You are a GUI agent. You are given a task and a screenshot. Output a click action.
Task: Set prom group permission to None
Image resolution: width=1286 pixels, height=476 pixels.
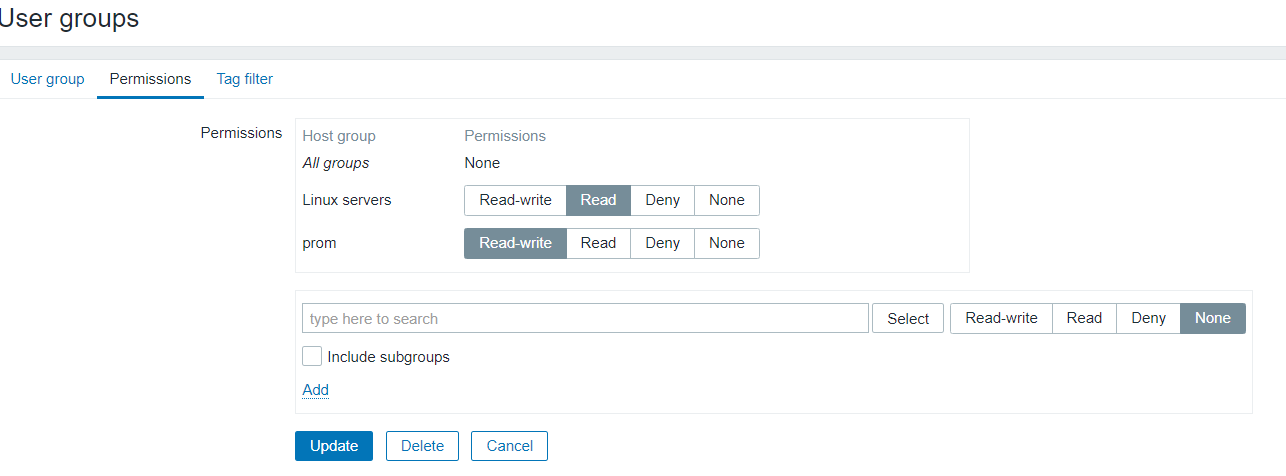coord(726,243)
